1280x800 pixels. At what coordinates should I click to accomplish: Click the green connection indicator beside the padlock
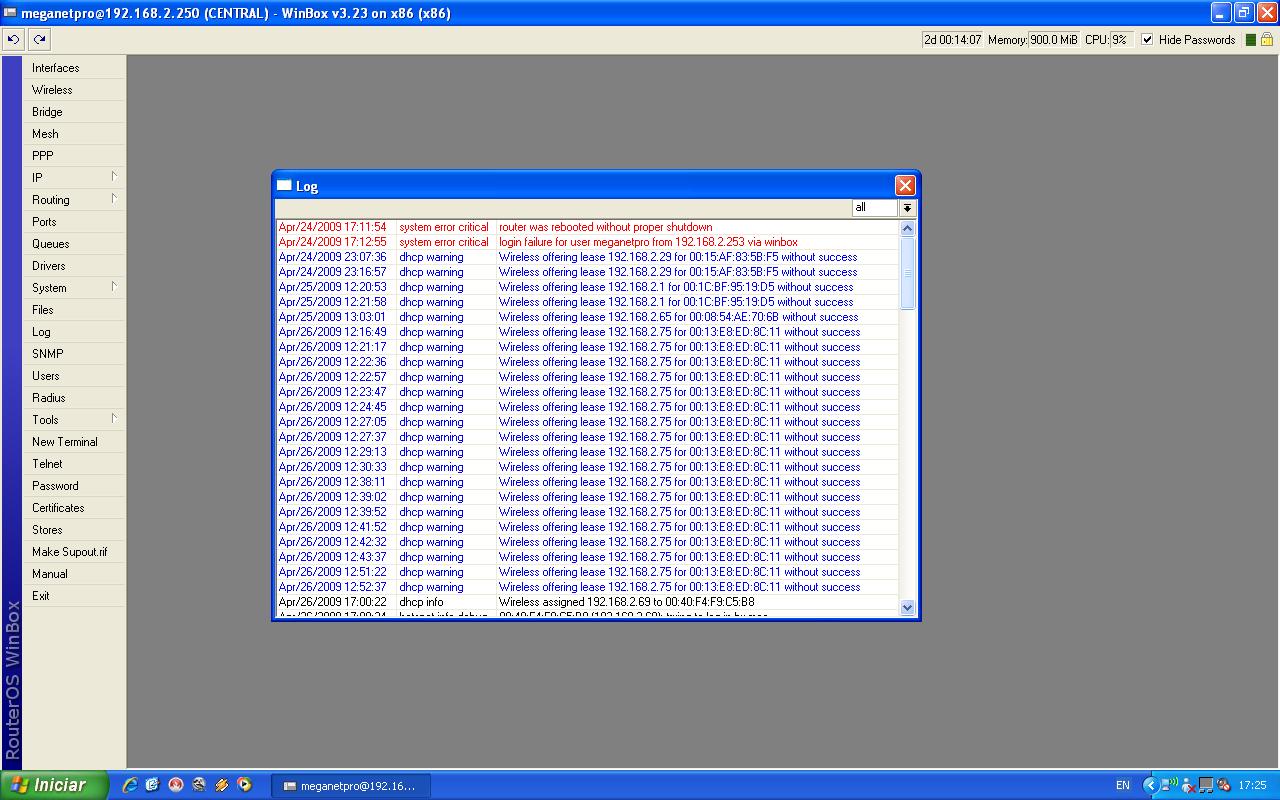(1249, 40)
